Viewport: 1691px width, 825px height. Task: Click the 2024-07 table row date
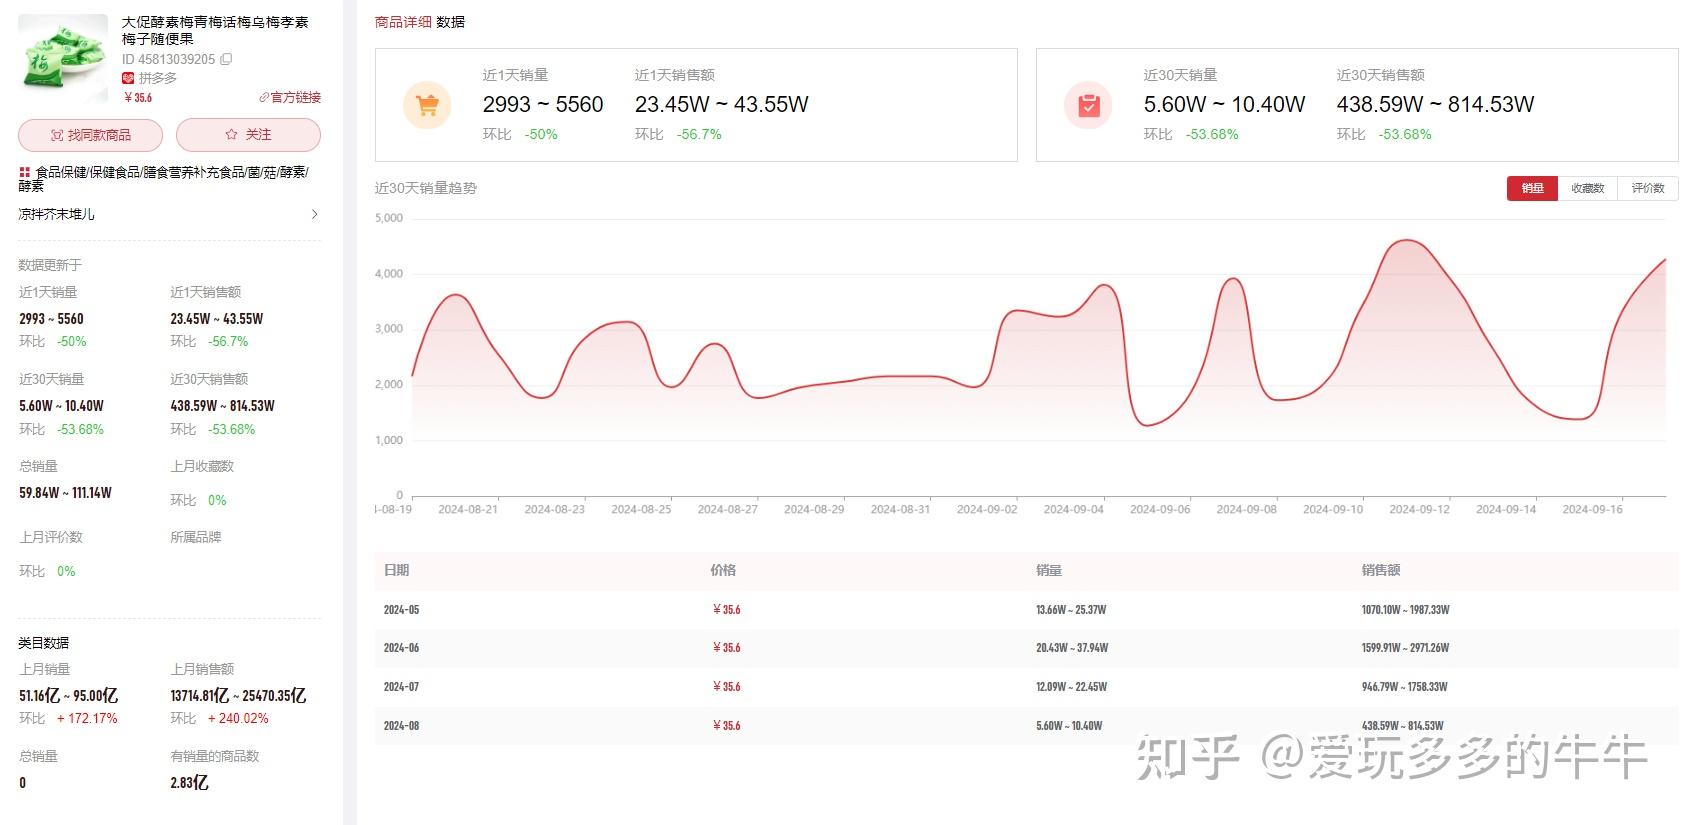click(401, 687)
